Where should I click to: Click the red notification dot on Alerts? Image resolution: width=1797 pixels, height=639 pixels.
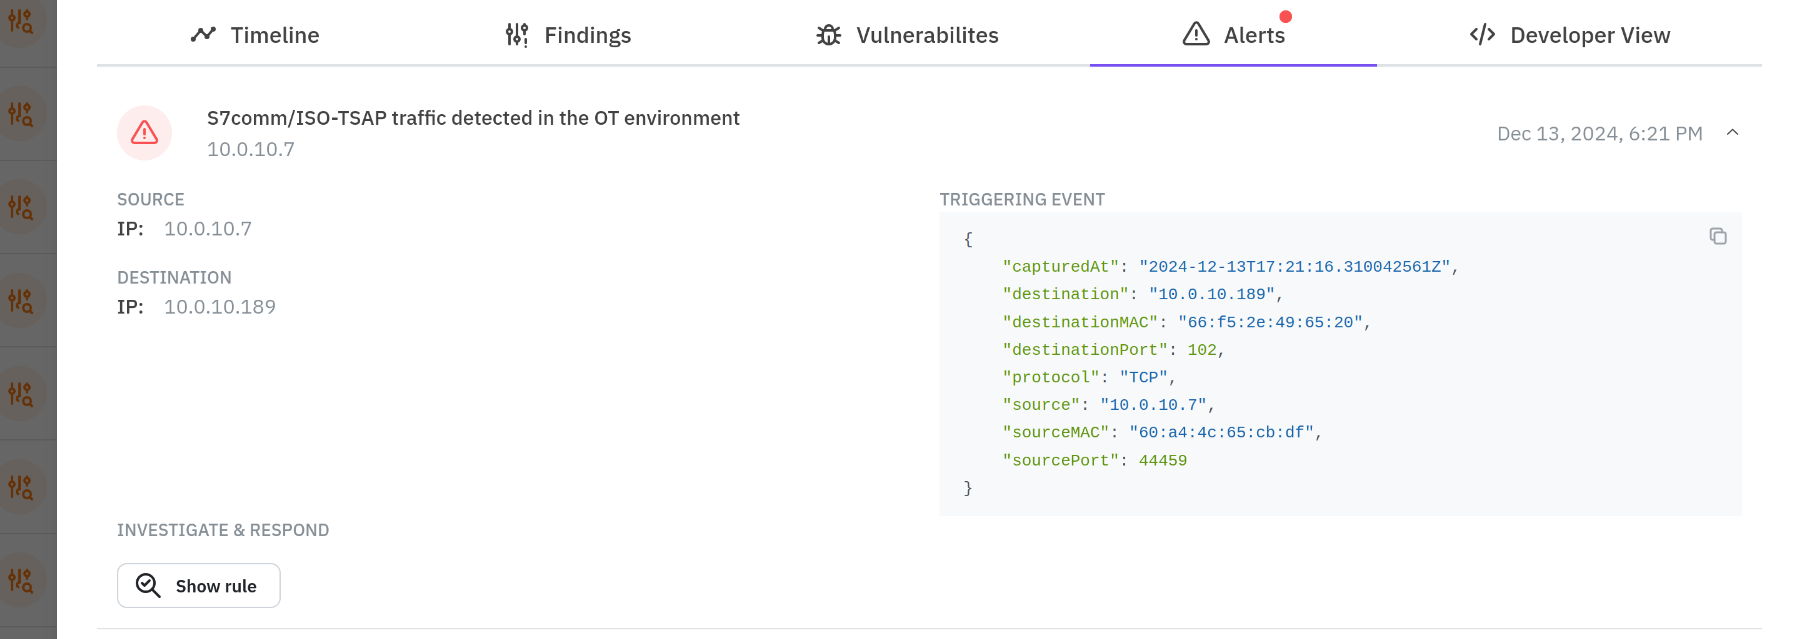[1286, 16]
